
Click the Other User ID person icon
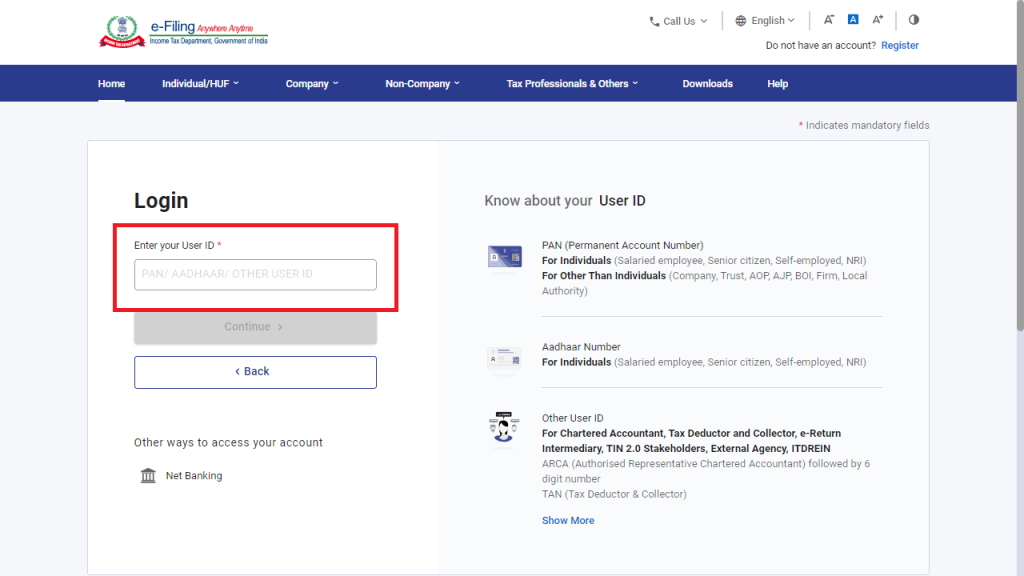pyautogui.click(x=504, y=428)
